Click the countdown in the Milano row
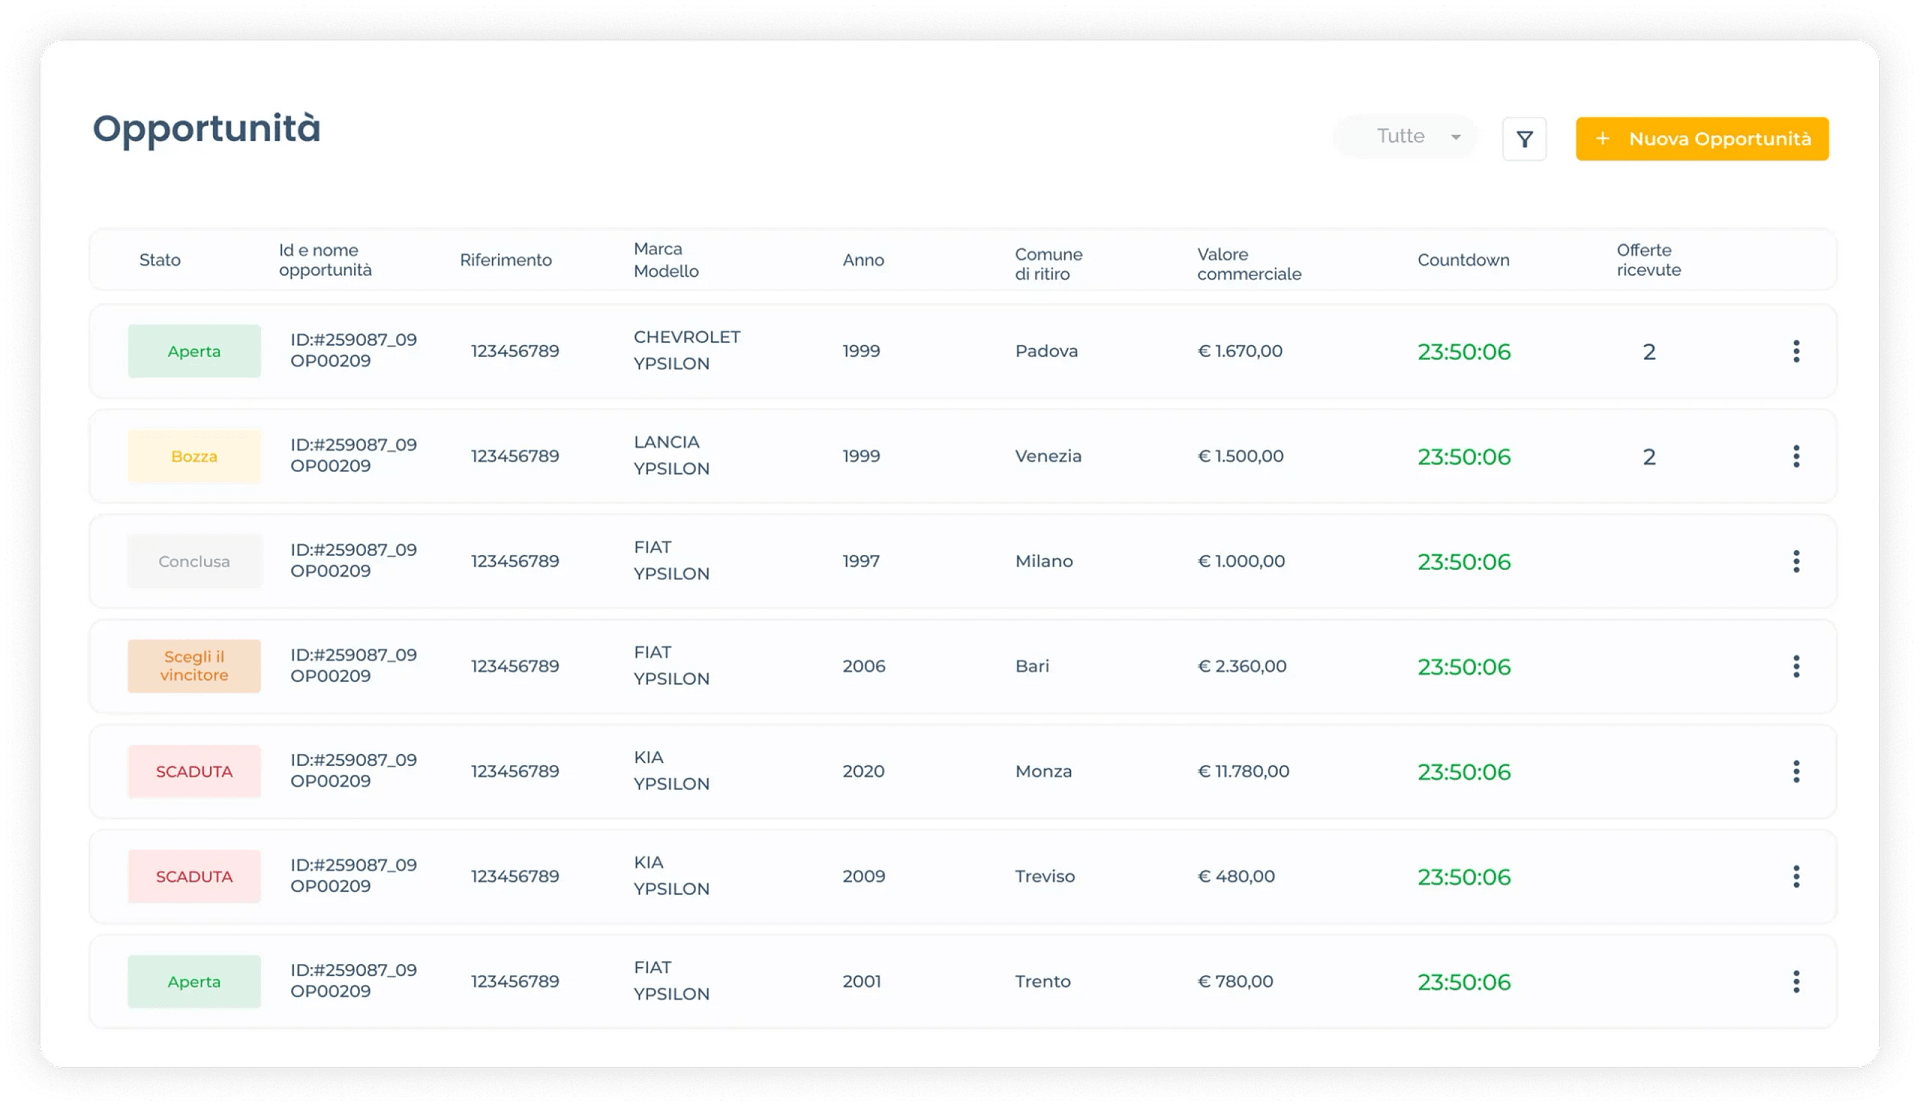Viewport: 1920px width, 1108px height. (1464, 562)
